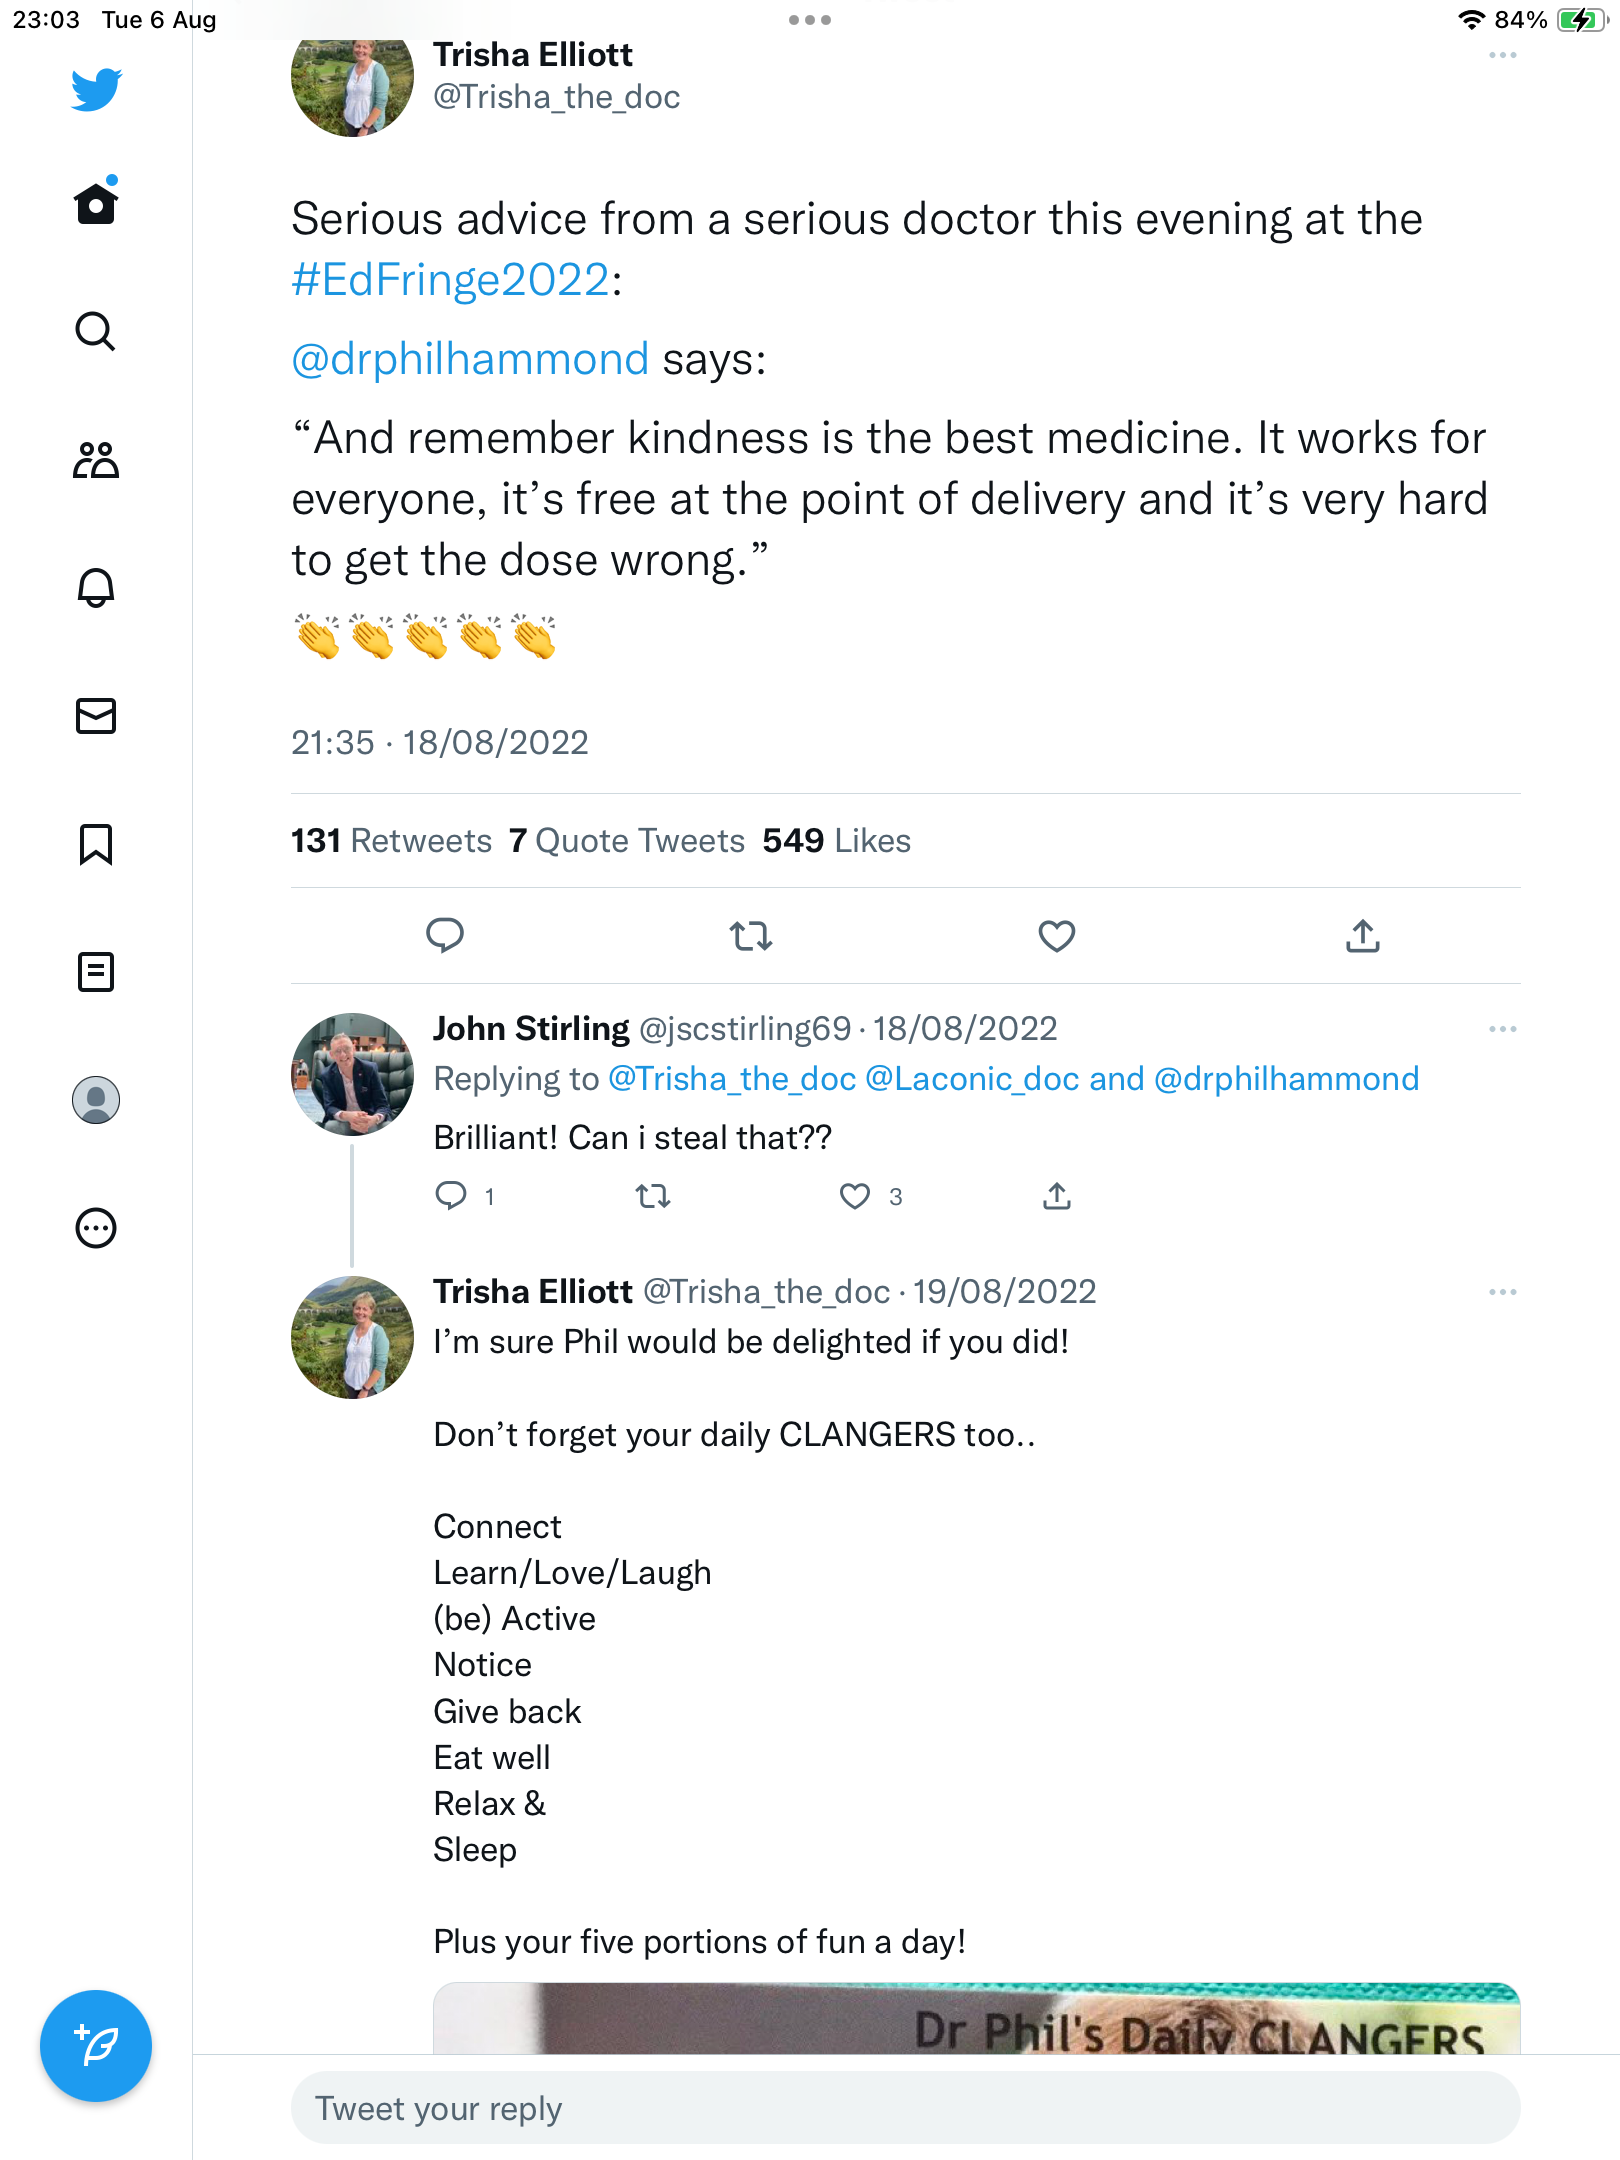1620x2160 pixels.
Task: Retweet the main tweet
Action: [750, 936]
